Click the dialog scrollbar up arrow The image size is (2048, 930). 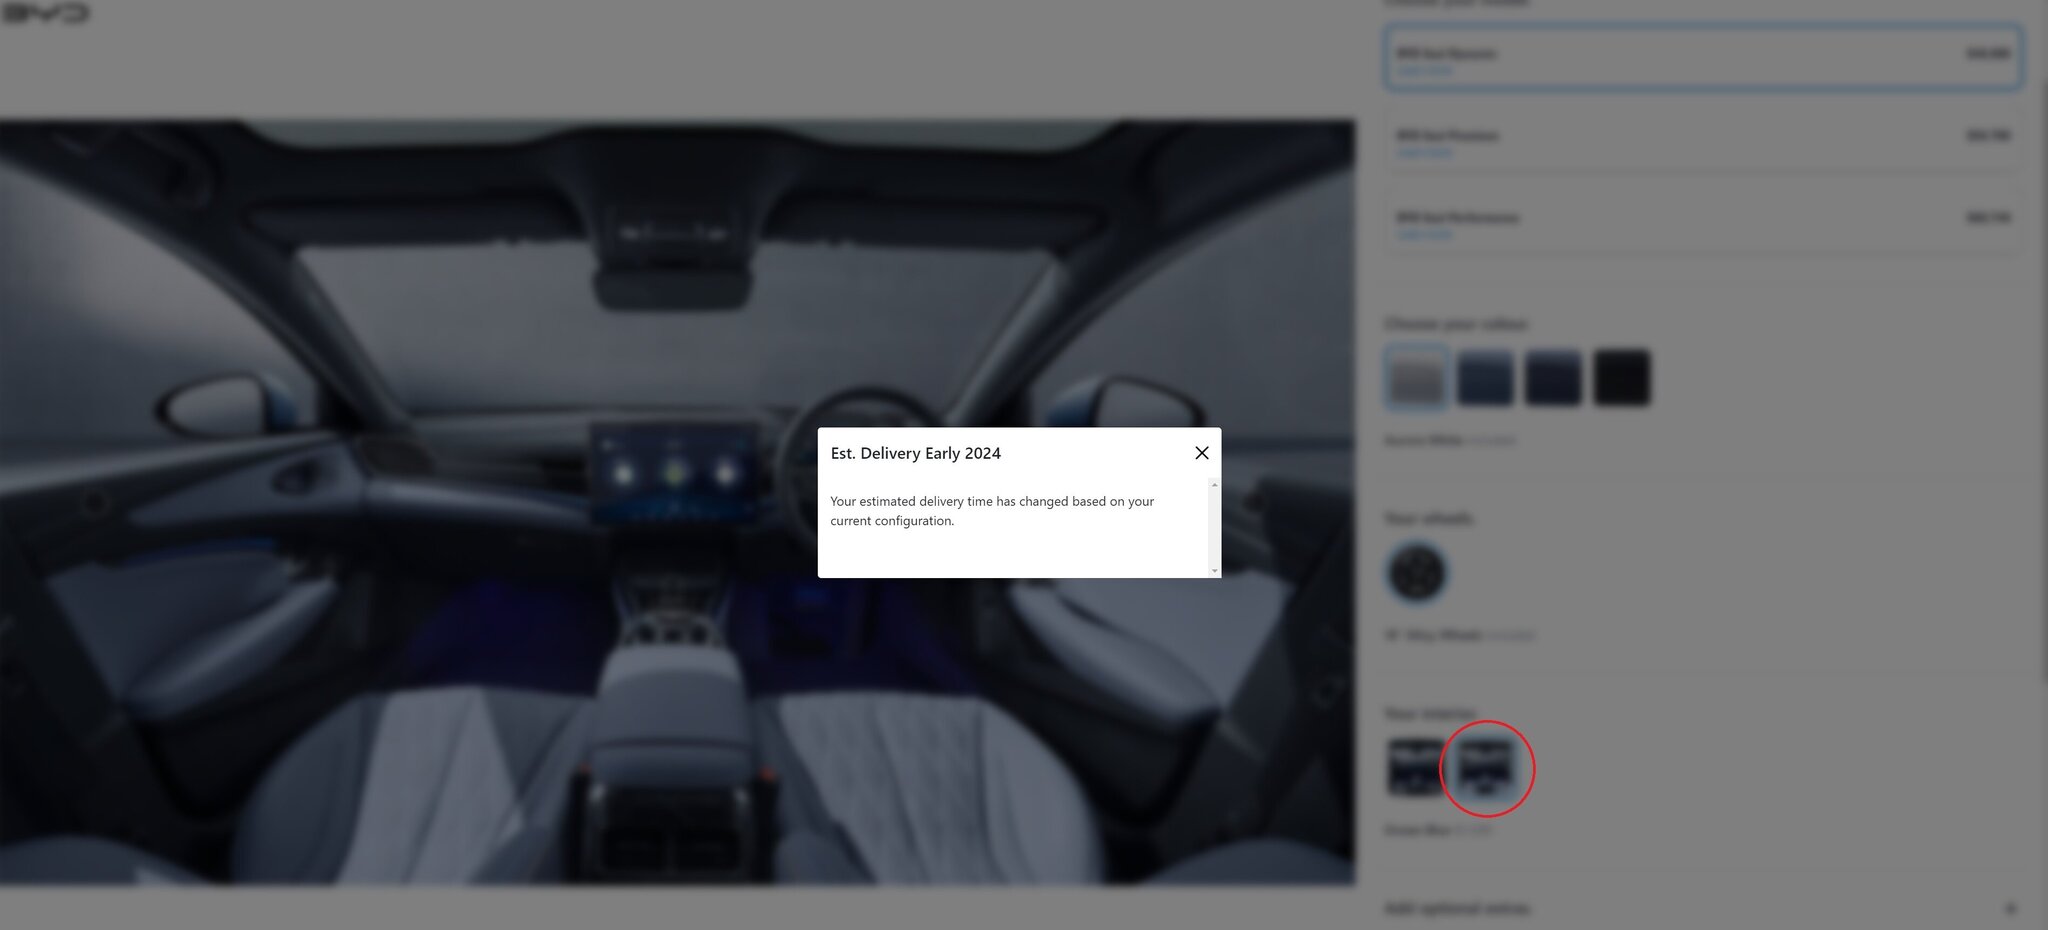(x=1214, y=485)
